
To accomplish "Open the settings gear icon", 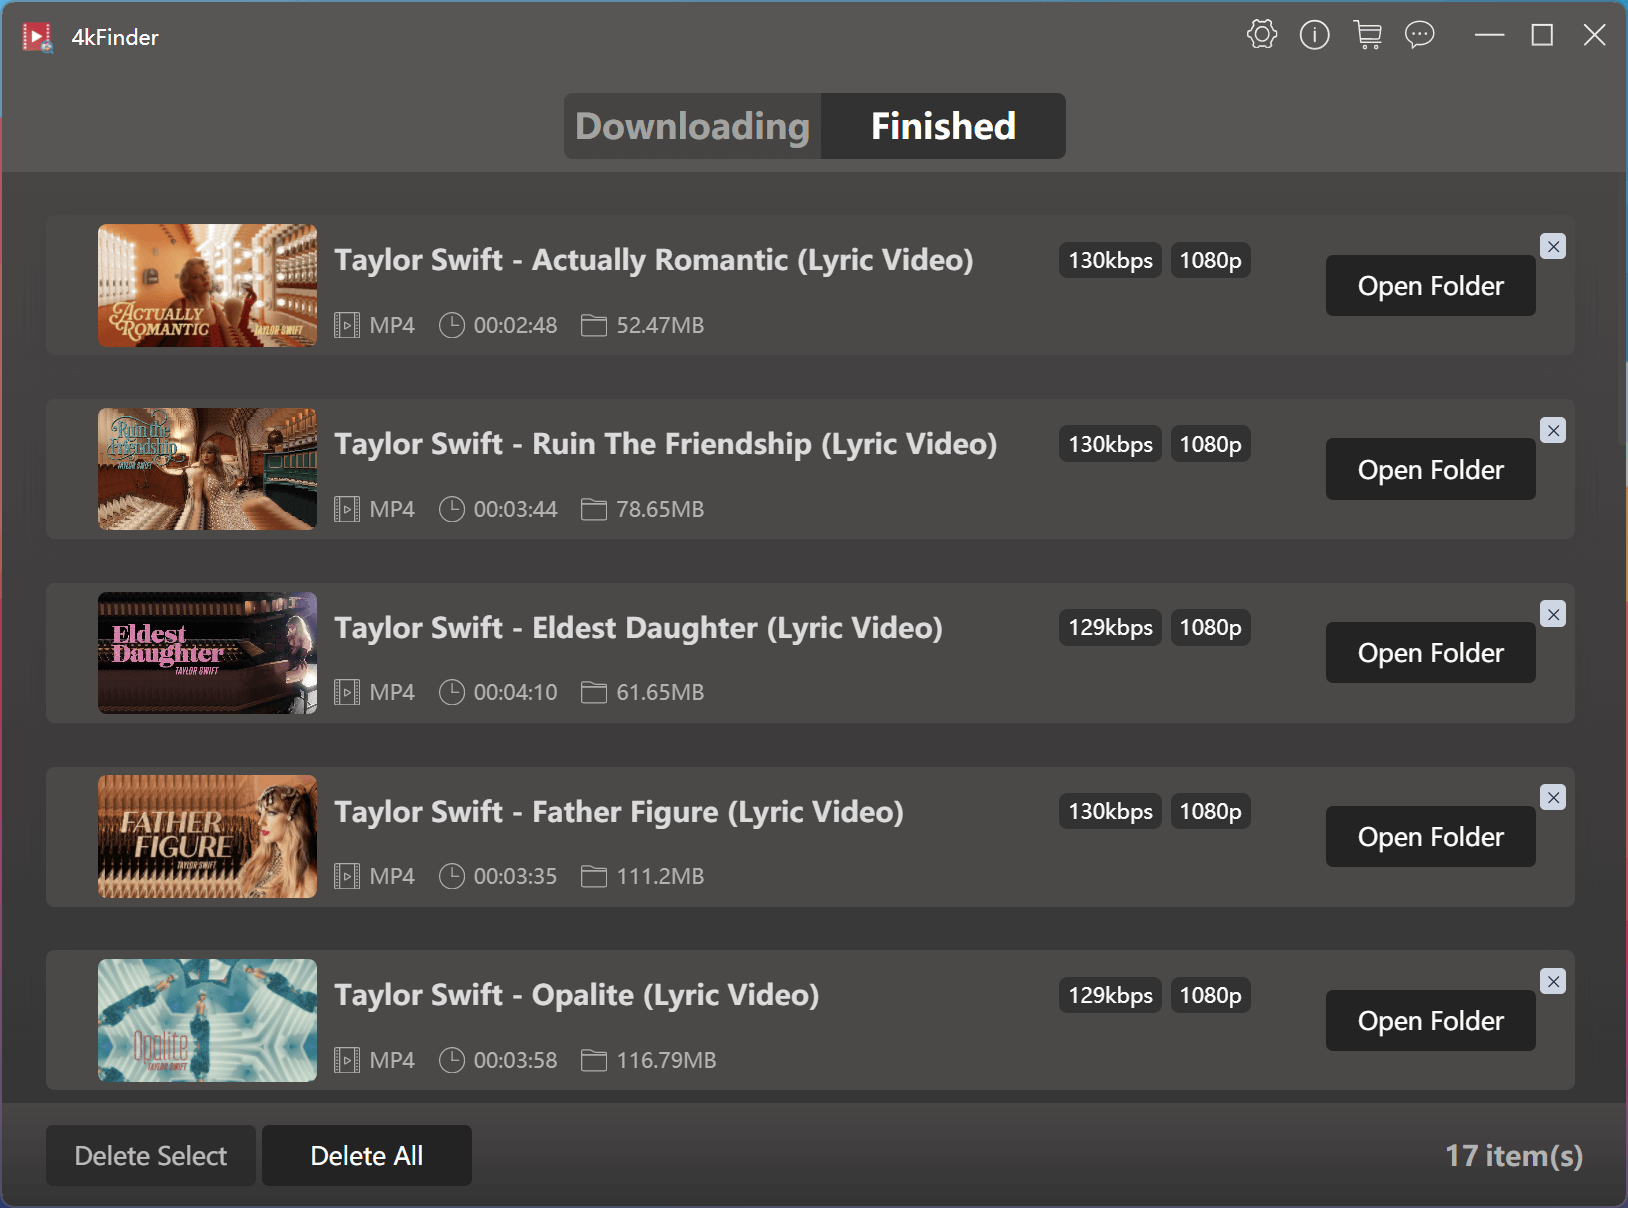I will tap(1262, 35).
